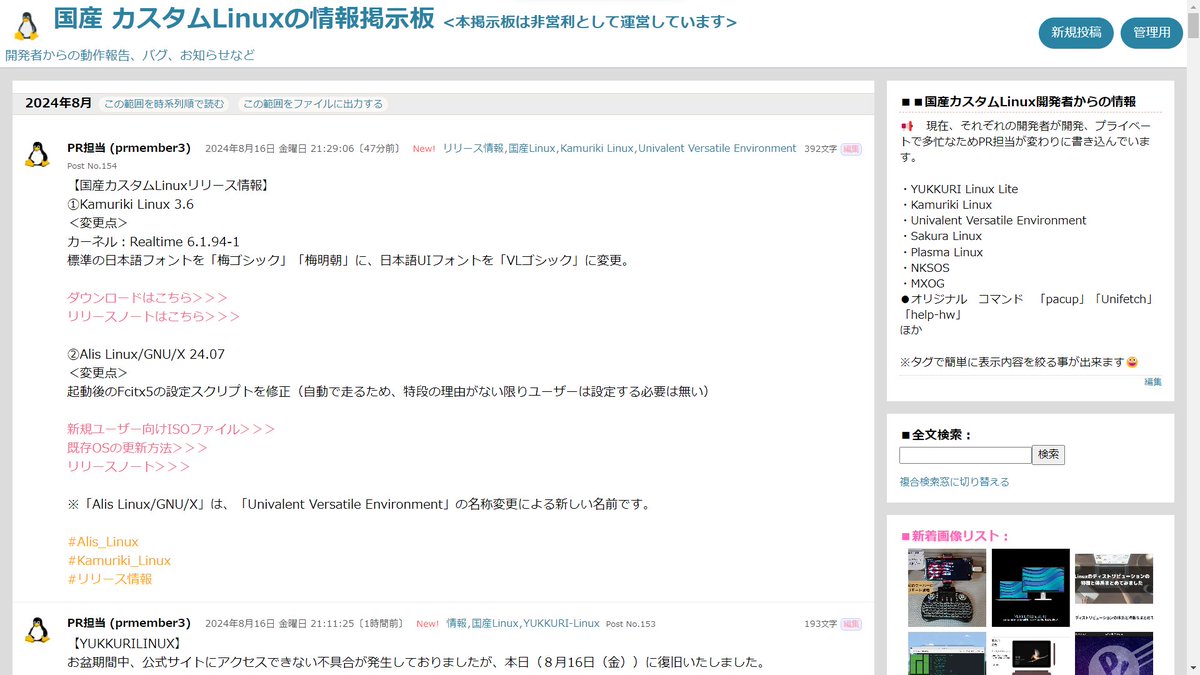Filter by 情報 tag on Post 153
This screenshot has height=675, width=1200.
click(456, 623)
